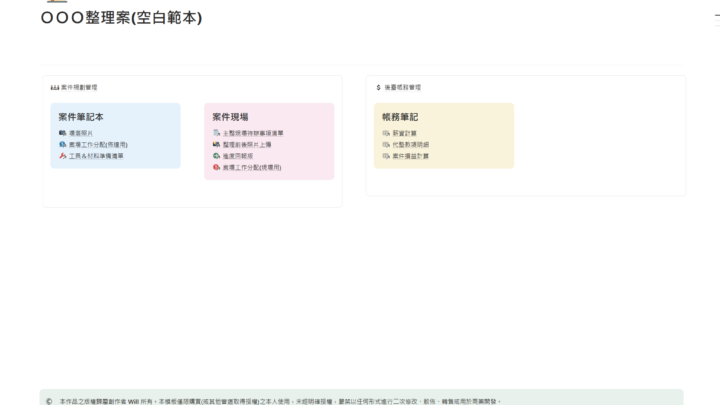Viewport: 720px width, 405px height.
Task: Click the red icon beside 工具&材料準備清單
Action: click(x=62, y=156)
